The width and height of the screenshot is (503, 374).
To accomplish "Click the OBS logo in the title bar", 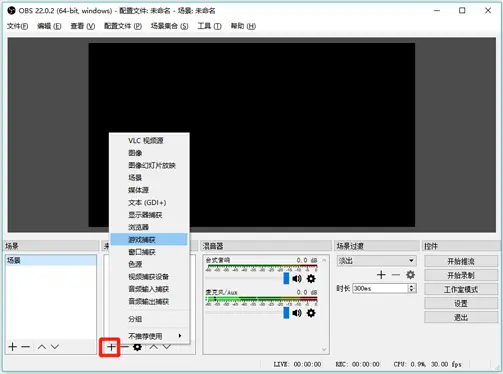I will [11, 11].
